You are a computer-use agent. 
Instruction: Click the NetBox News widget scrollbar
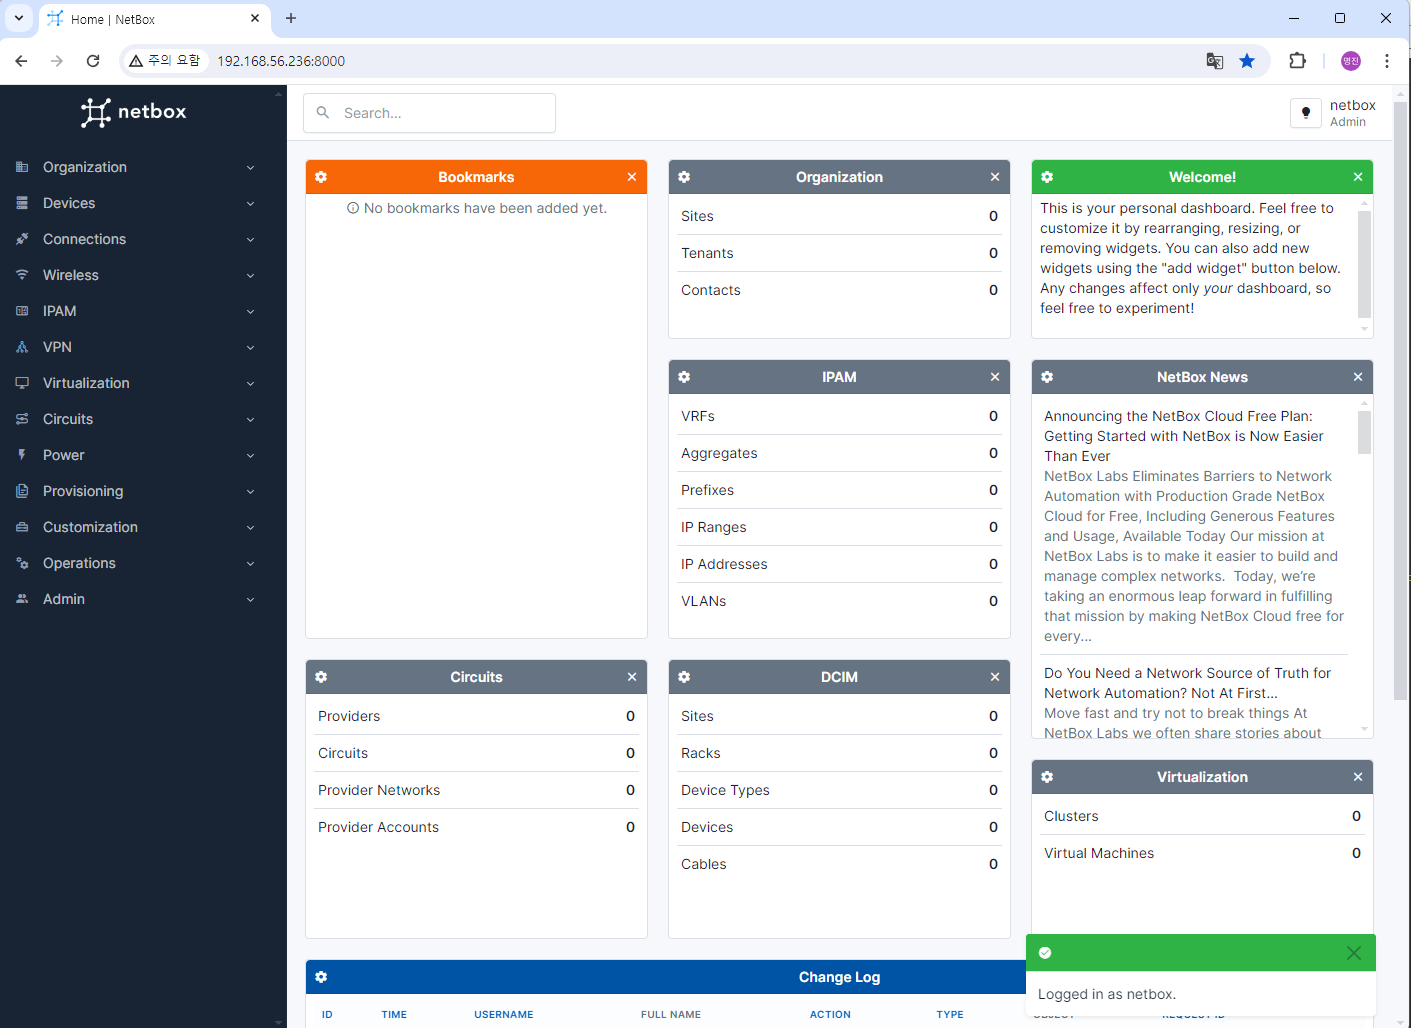tap(1364, 432)
